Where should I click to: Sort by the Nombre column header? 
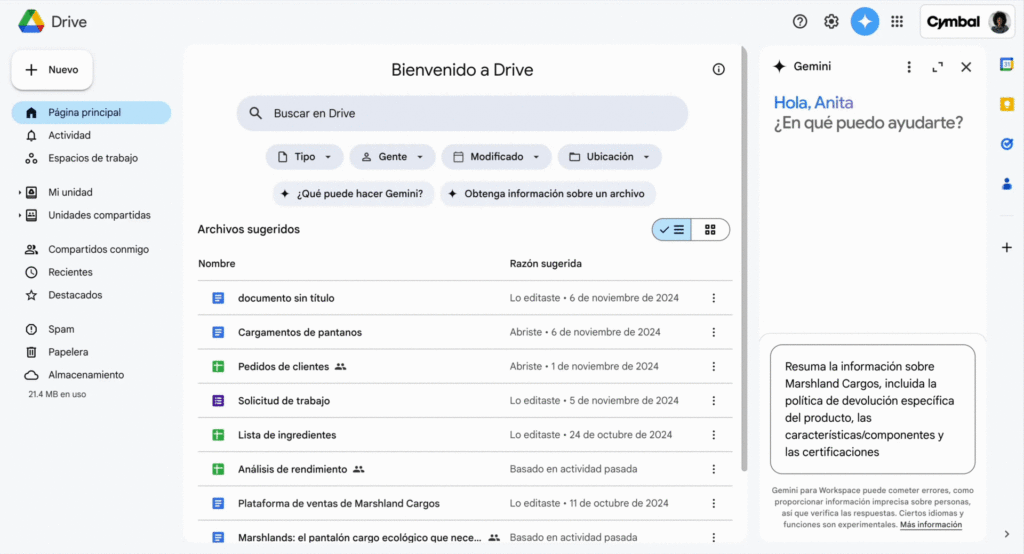point(217,264)
